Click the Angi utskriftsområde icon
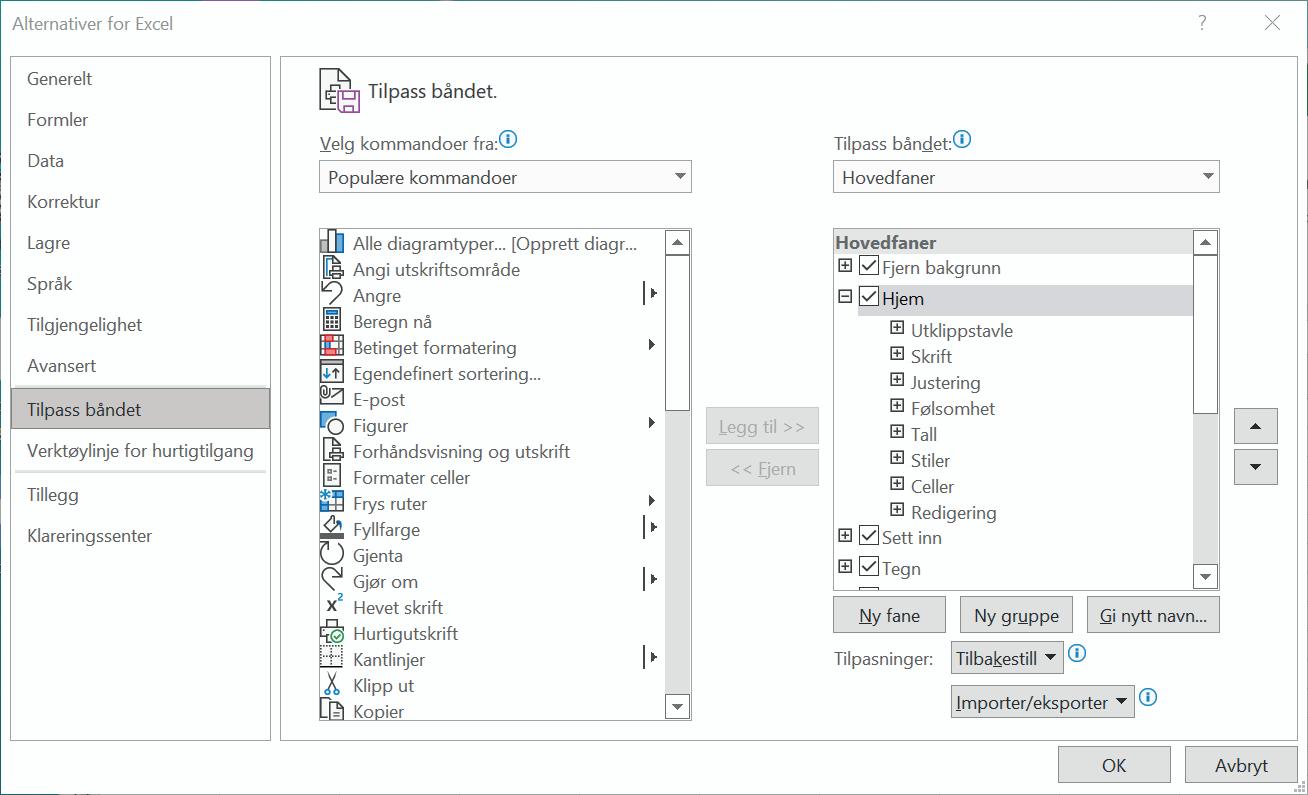 tap(332, 269)
